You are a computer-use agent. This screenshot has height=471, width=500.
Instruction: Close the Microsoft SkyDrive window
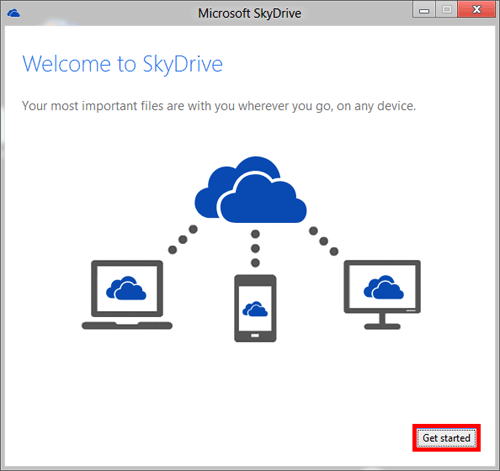(477, 9)
